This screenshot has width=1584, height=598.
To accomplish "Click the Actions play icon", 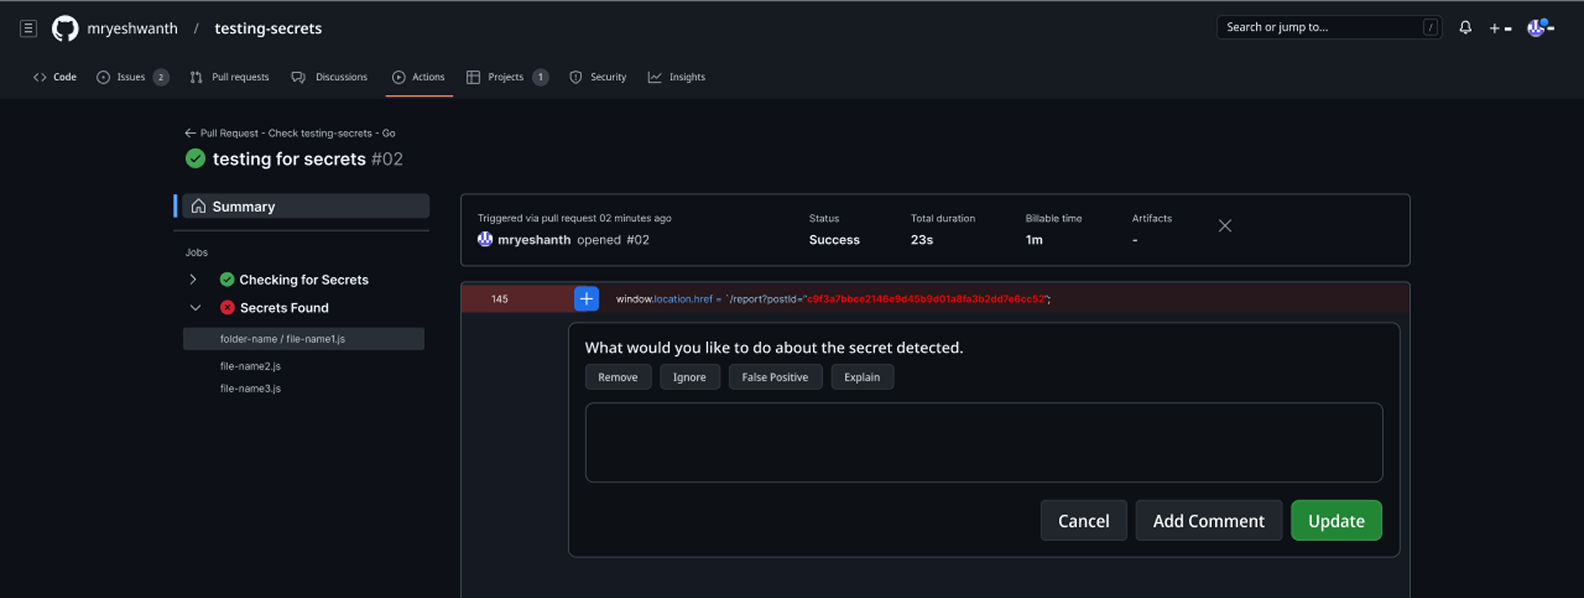I will [399, 77].
